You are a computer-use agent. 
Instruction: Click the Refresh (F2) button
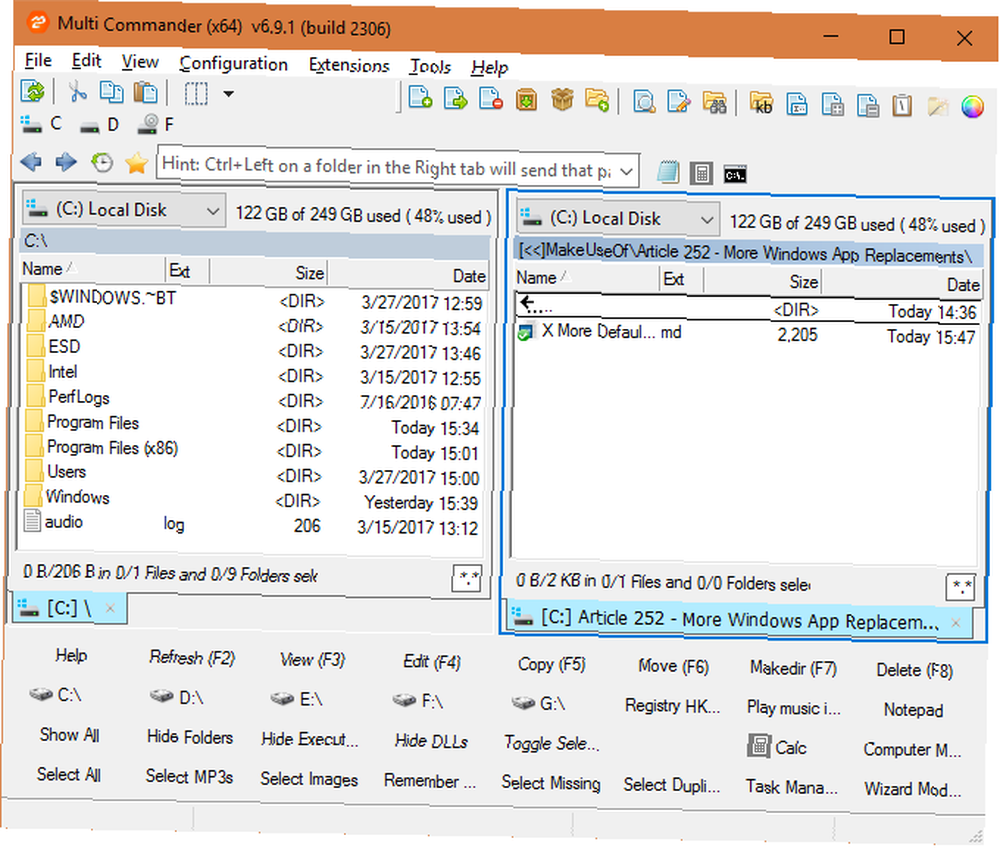(x=192, y=657)
